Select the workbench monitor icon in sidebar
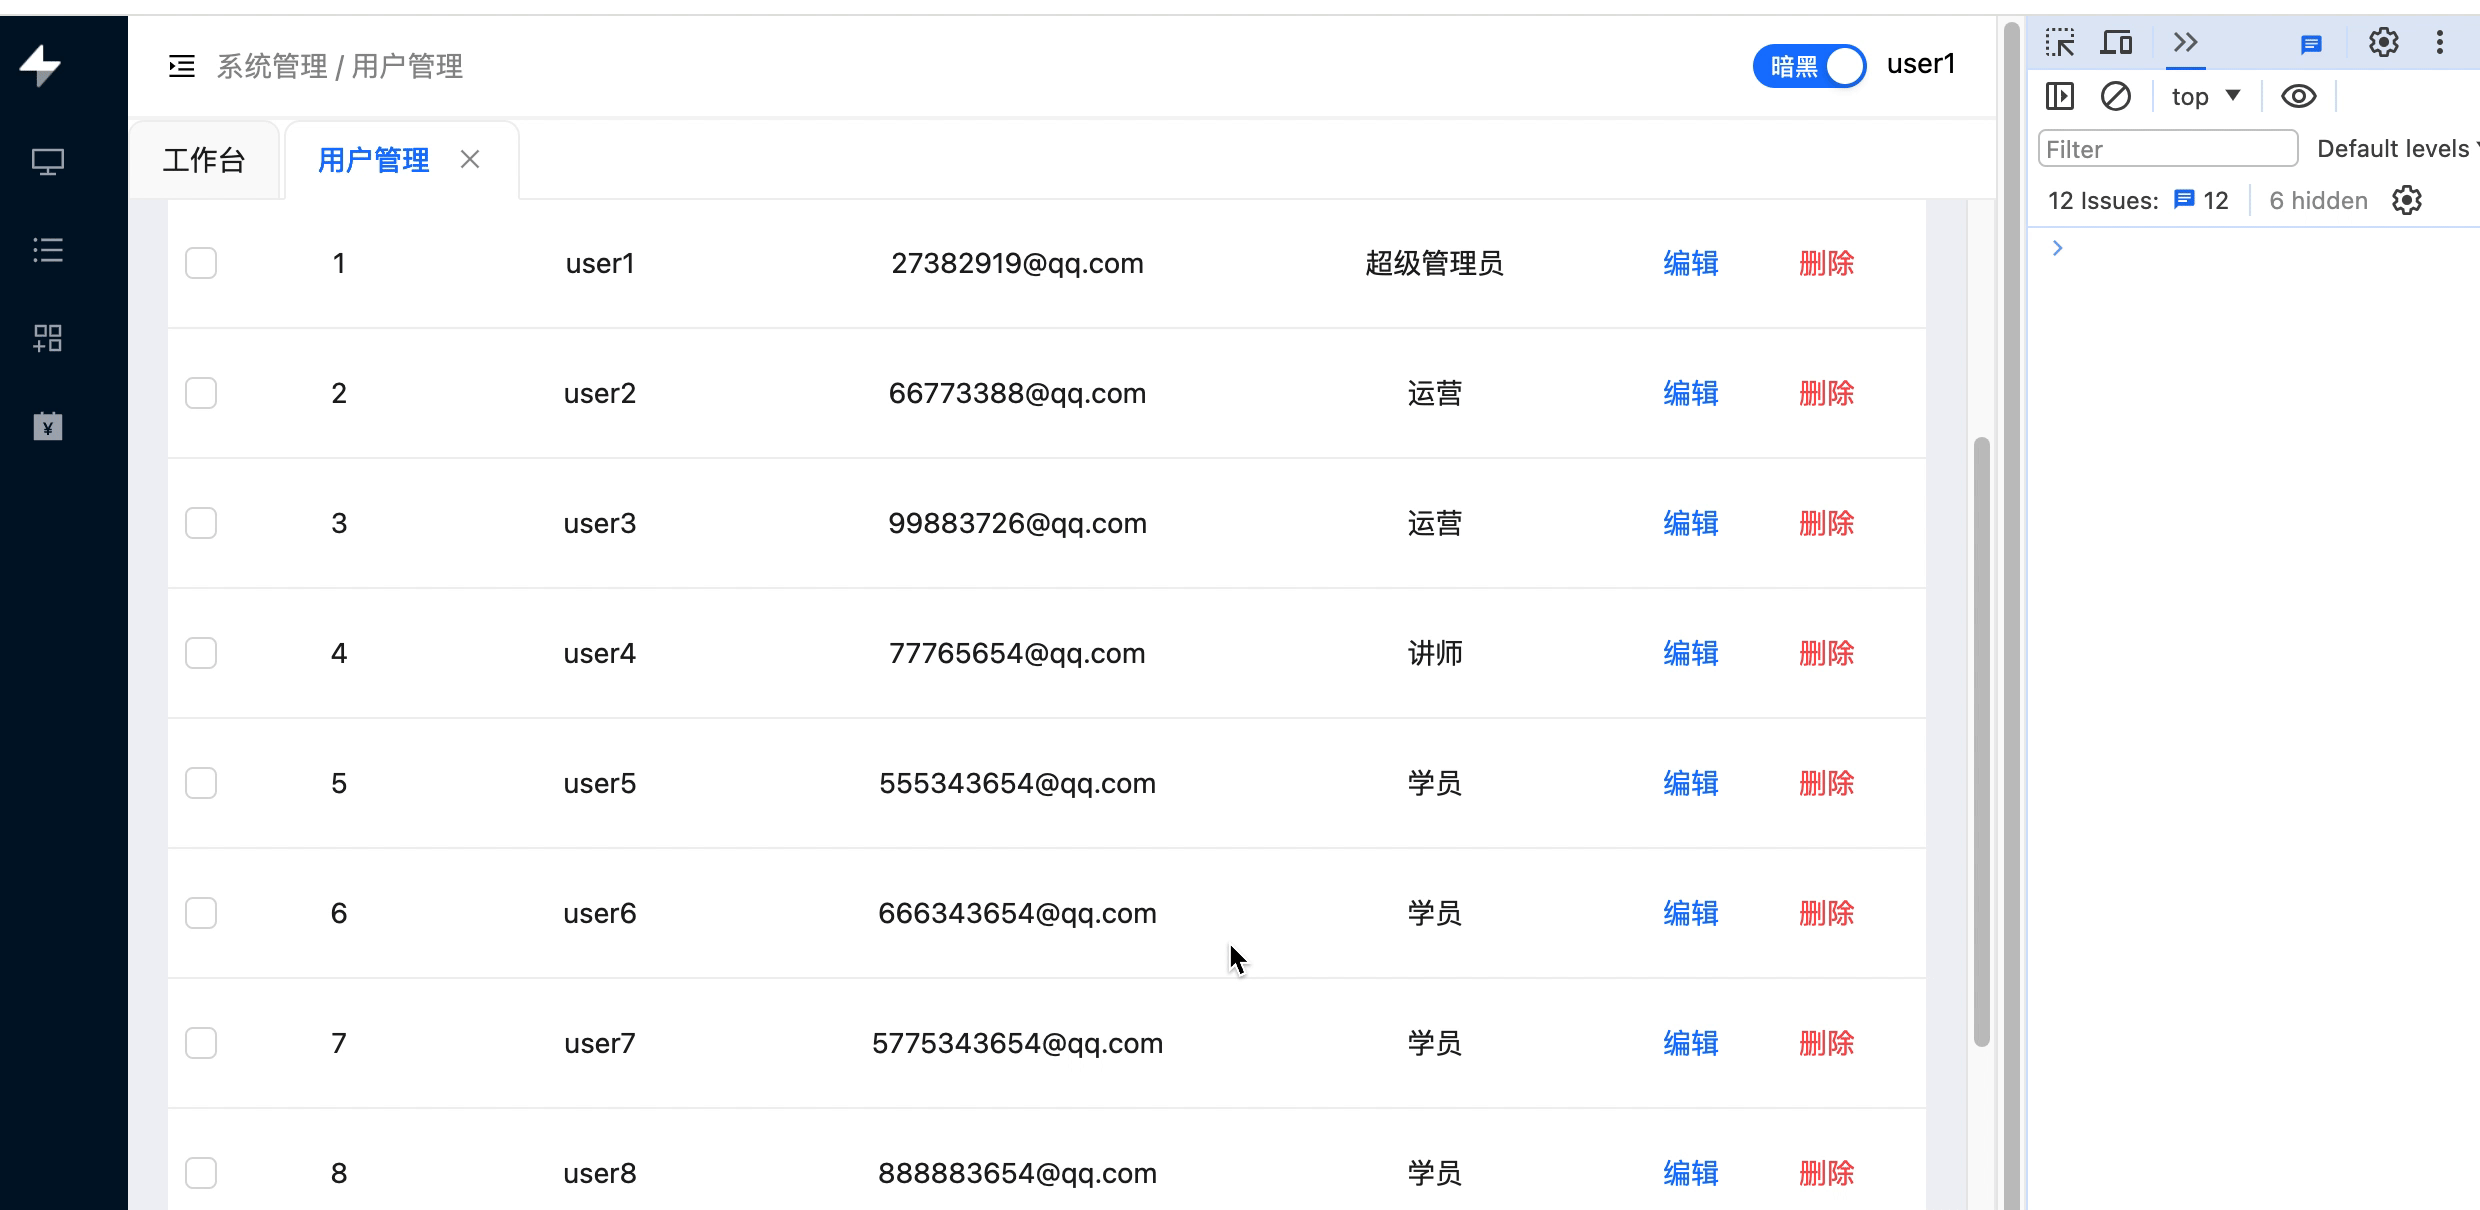This screenshot has height=1210, width=2480. point(48,161)
